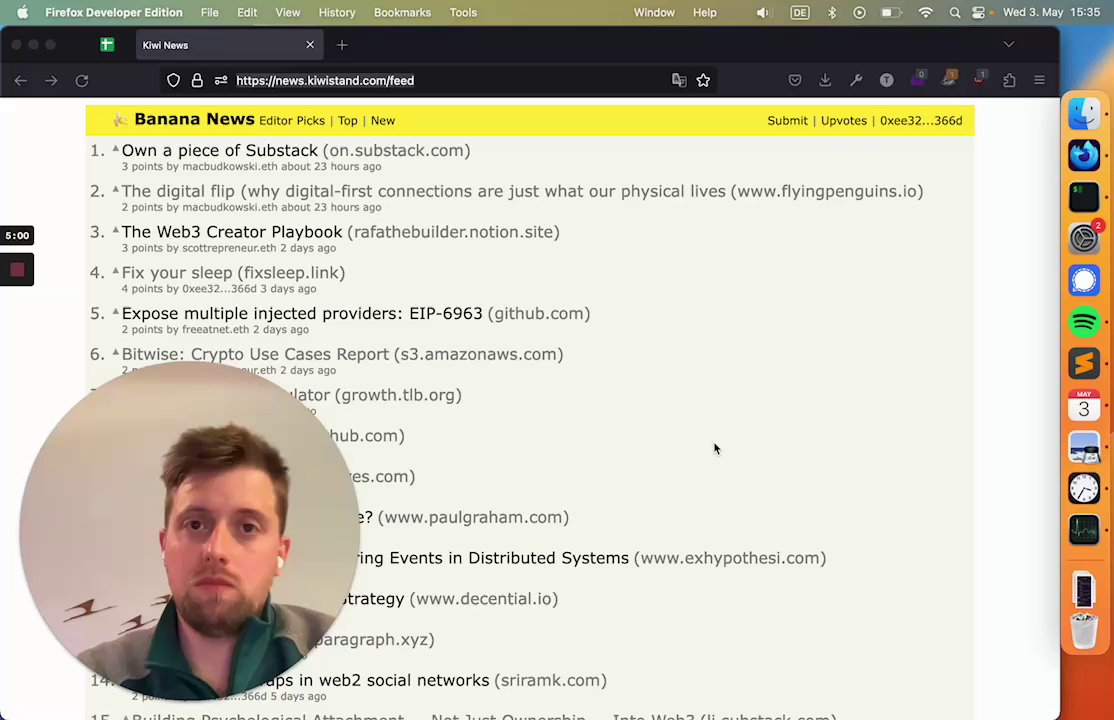Switch to the pinned green spreadsheet tab
This screenshot has width=1114, height=720.
tap(107, 45)
